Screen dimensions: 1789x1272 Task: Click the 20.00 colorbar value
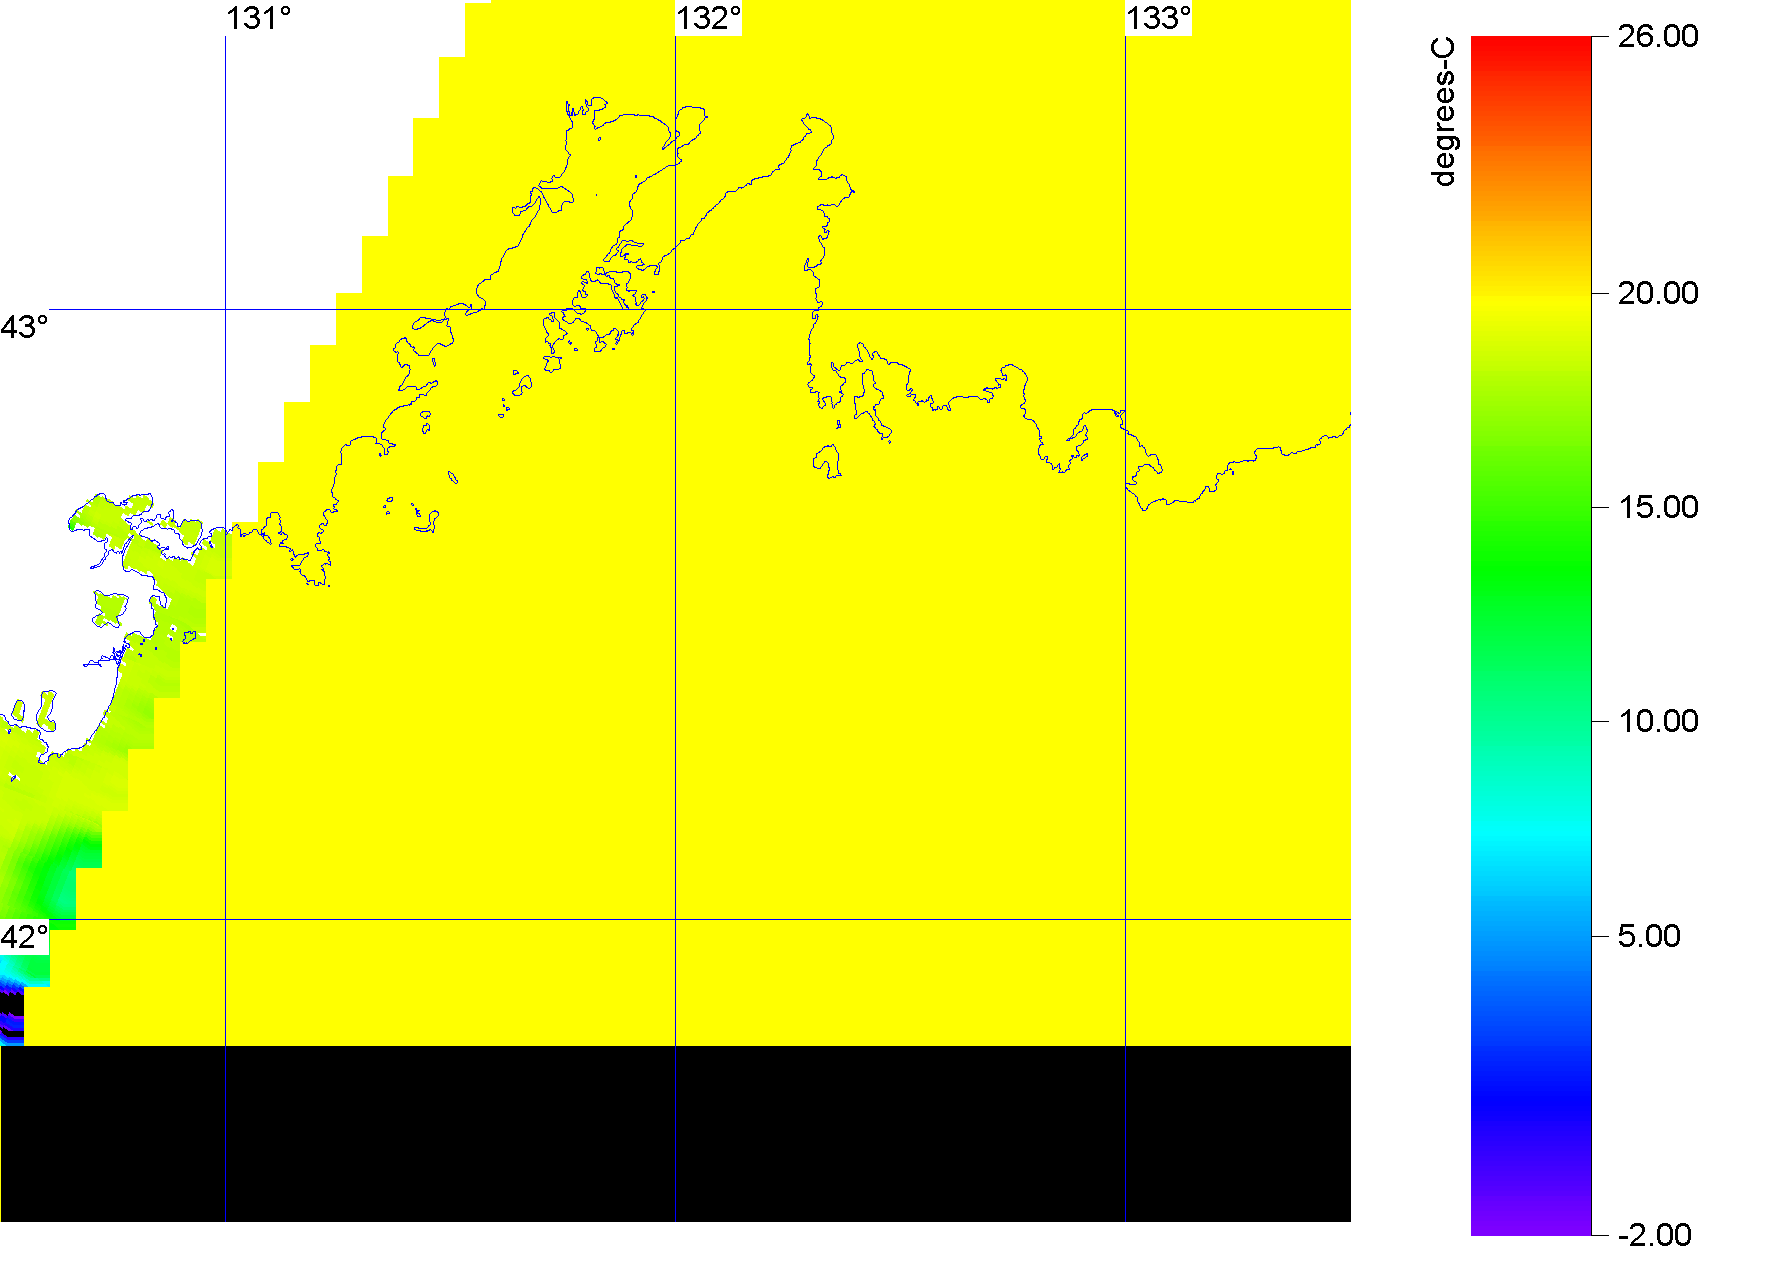pyautogui.click(x=1658, y=293)
